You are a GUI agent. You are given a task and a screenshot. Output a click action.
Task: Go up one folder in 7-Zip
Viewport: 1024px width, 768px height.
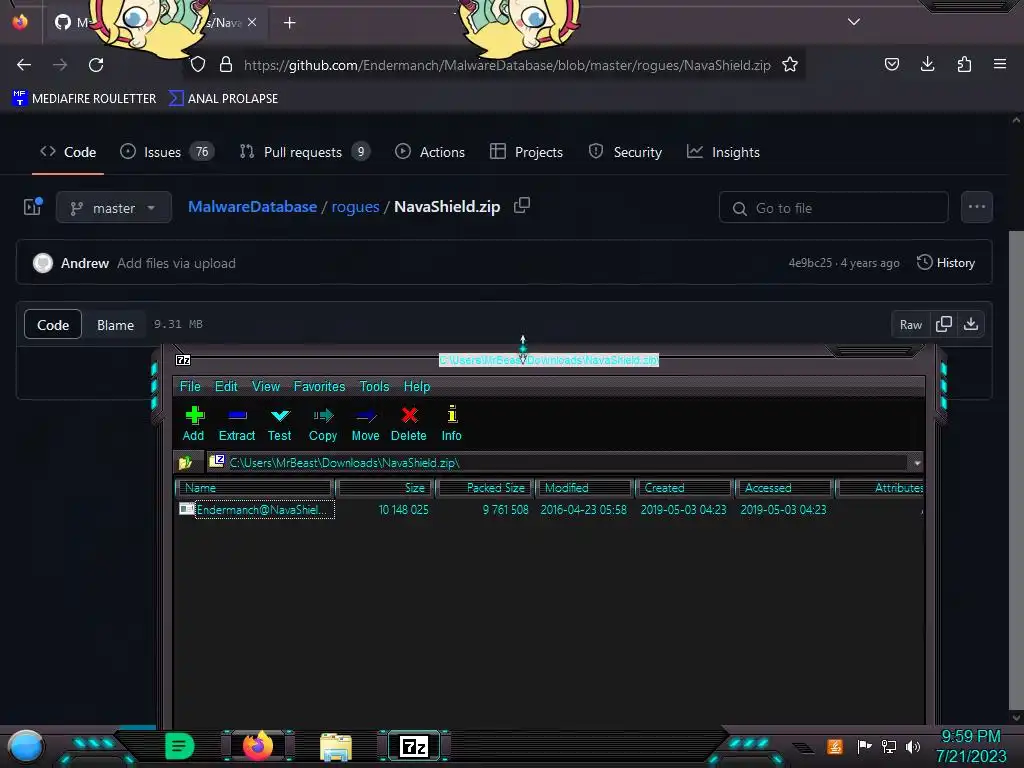tap(185, 462)
